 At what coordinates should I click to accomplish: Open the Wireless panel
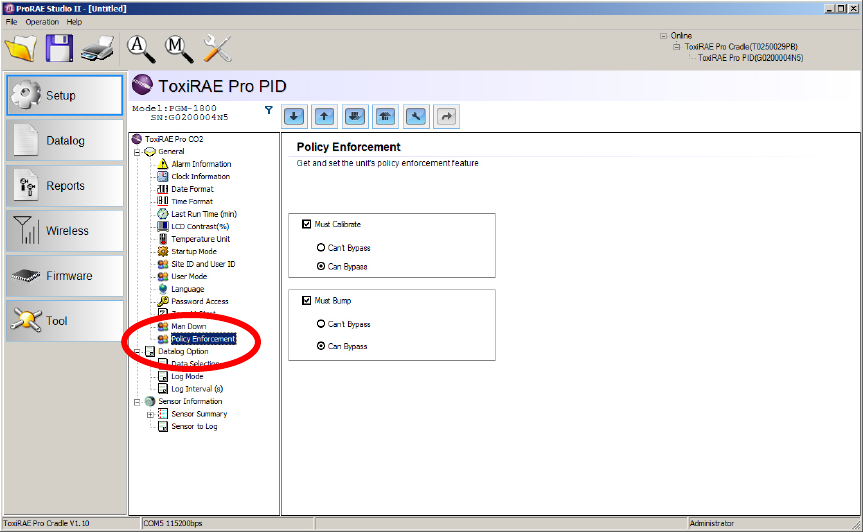[x=64, y=231]
